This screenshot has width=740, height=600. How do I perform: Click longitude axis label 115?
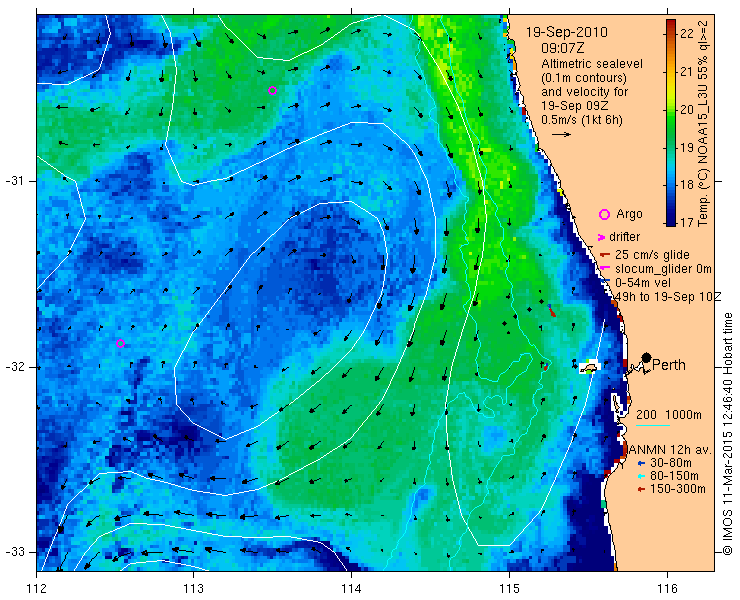coord(509,589)
